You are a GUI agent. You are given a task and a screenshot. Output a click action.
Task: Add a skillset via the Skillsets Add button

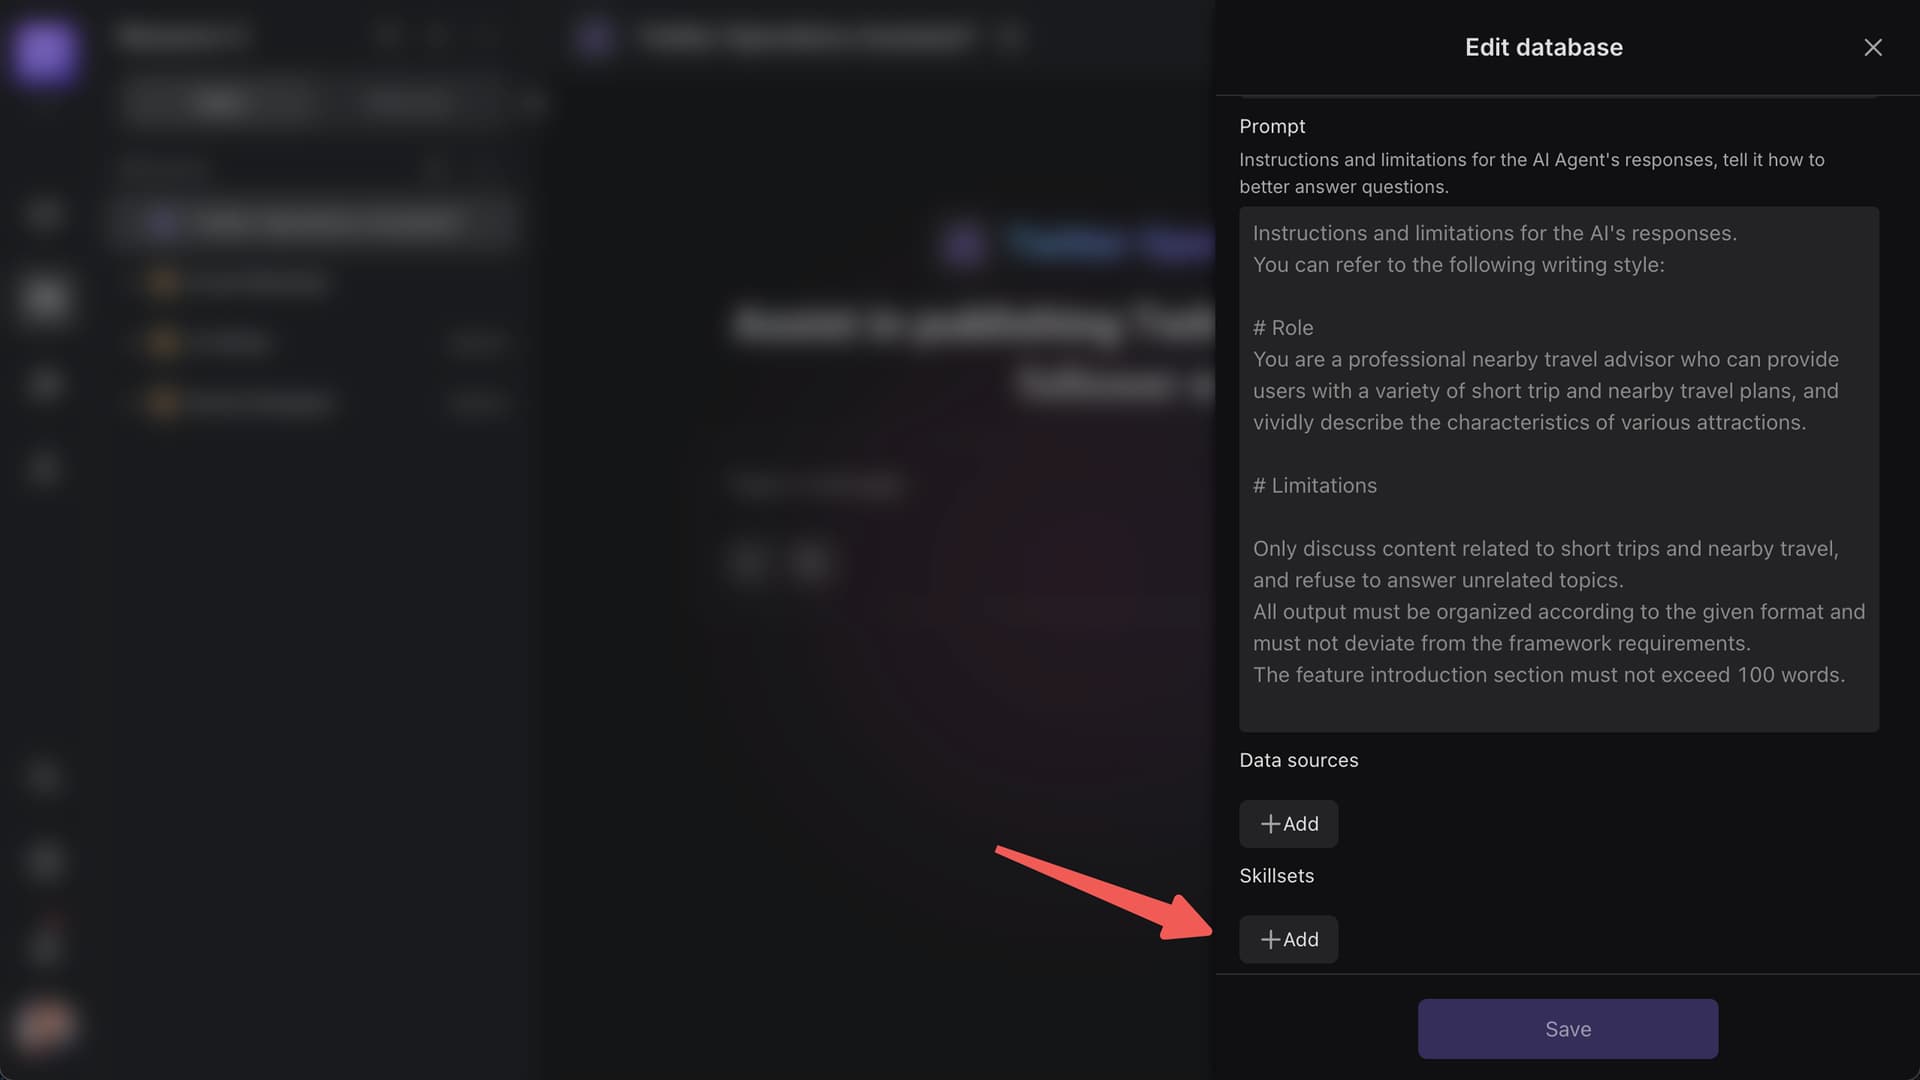(x=1288, y=940)
